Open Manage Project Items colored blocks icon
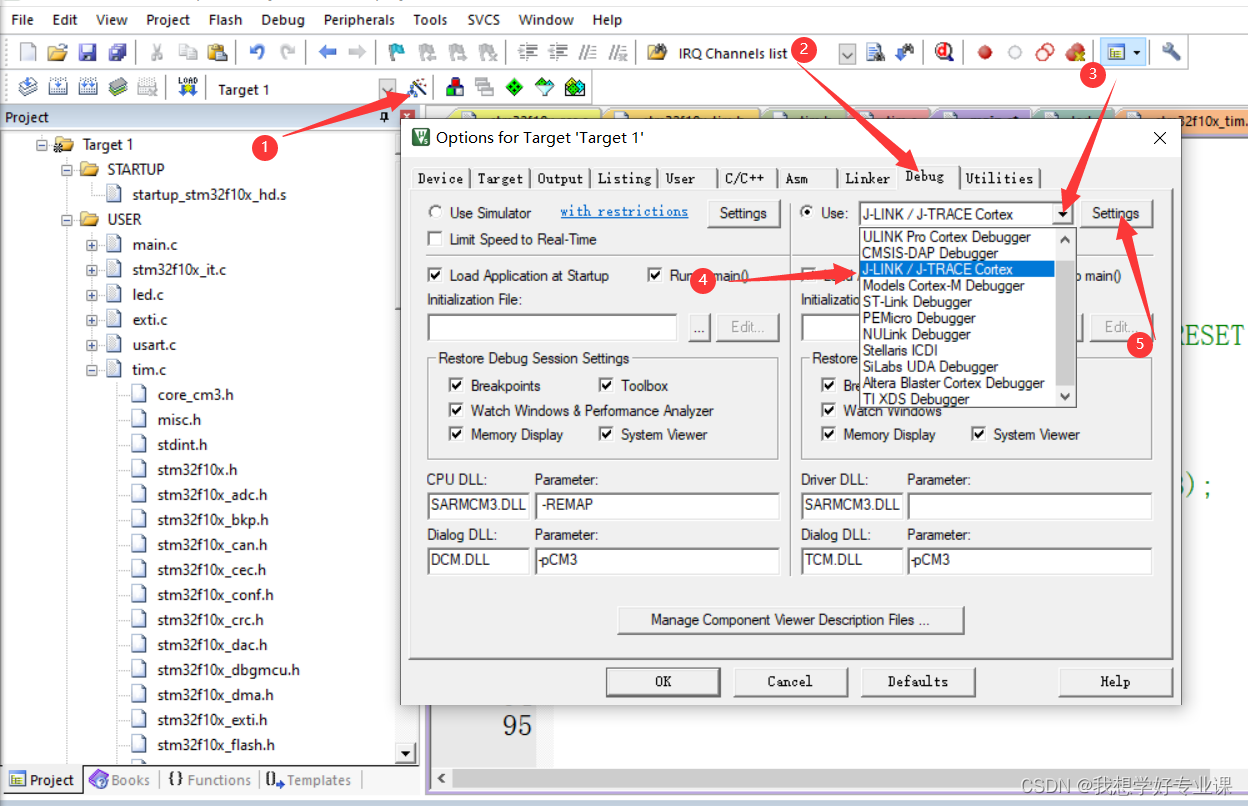This screenshot has width=1248, height=806. (454, 88)
